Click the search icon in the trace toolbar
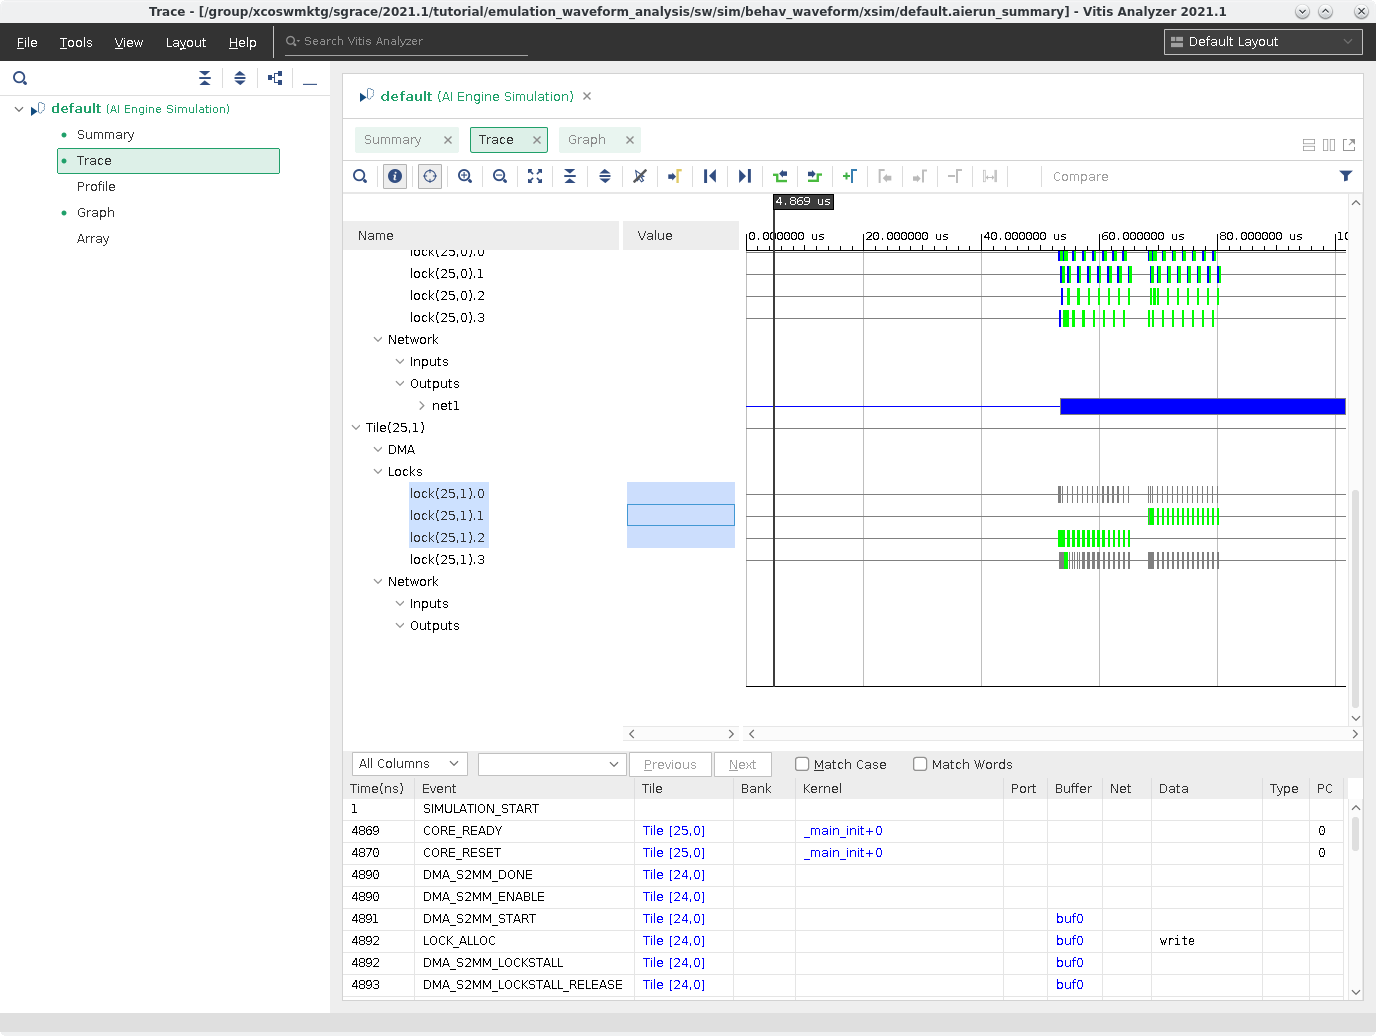The width and height of the screenshot is (1376, 1036). [360, 176]
